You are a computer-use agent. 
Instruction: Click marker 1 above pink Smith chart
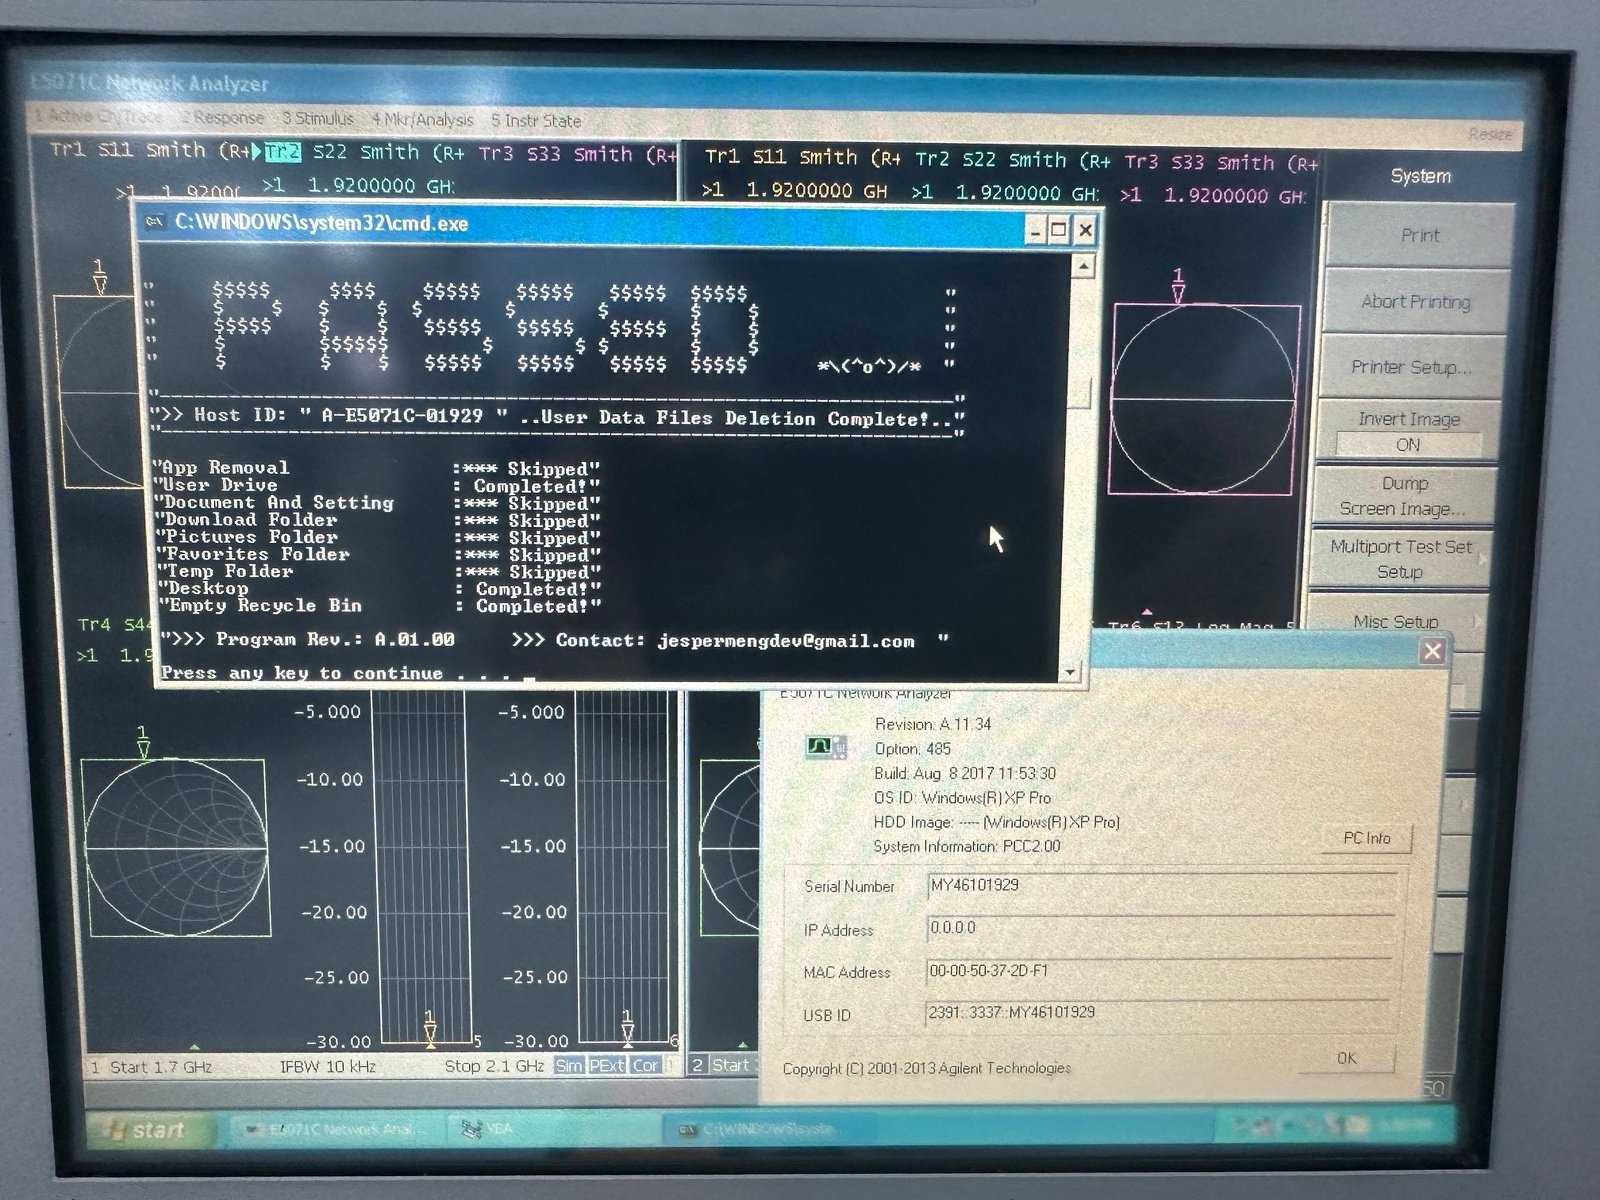point(1178,285)
